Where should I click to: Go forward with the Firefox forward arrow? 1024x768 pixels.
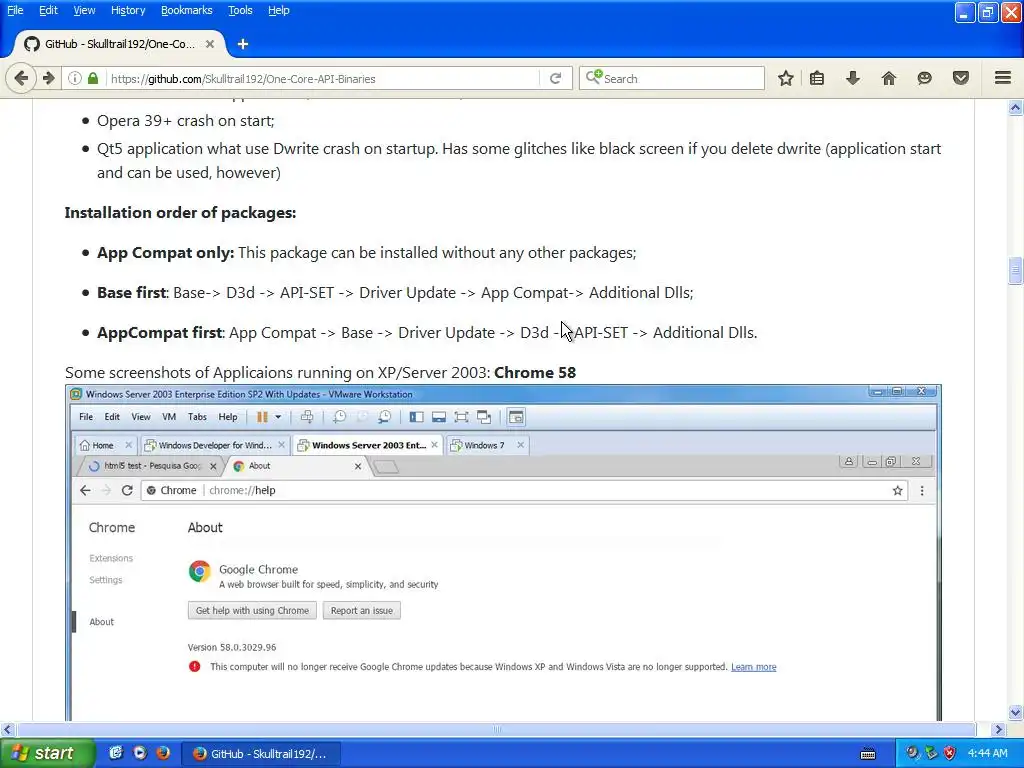coord(49,78)
